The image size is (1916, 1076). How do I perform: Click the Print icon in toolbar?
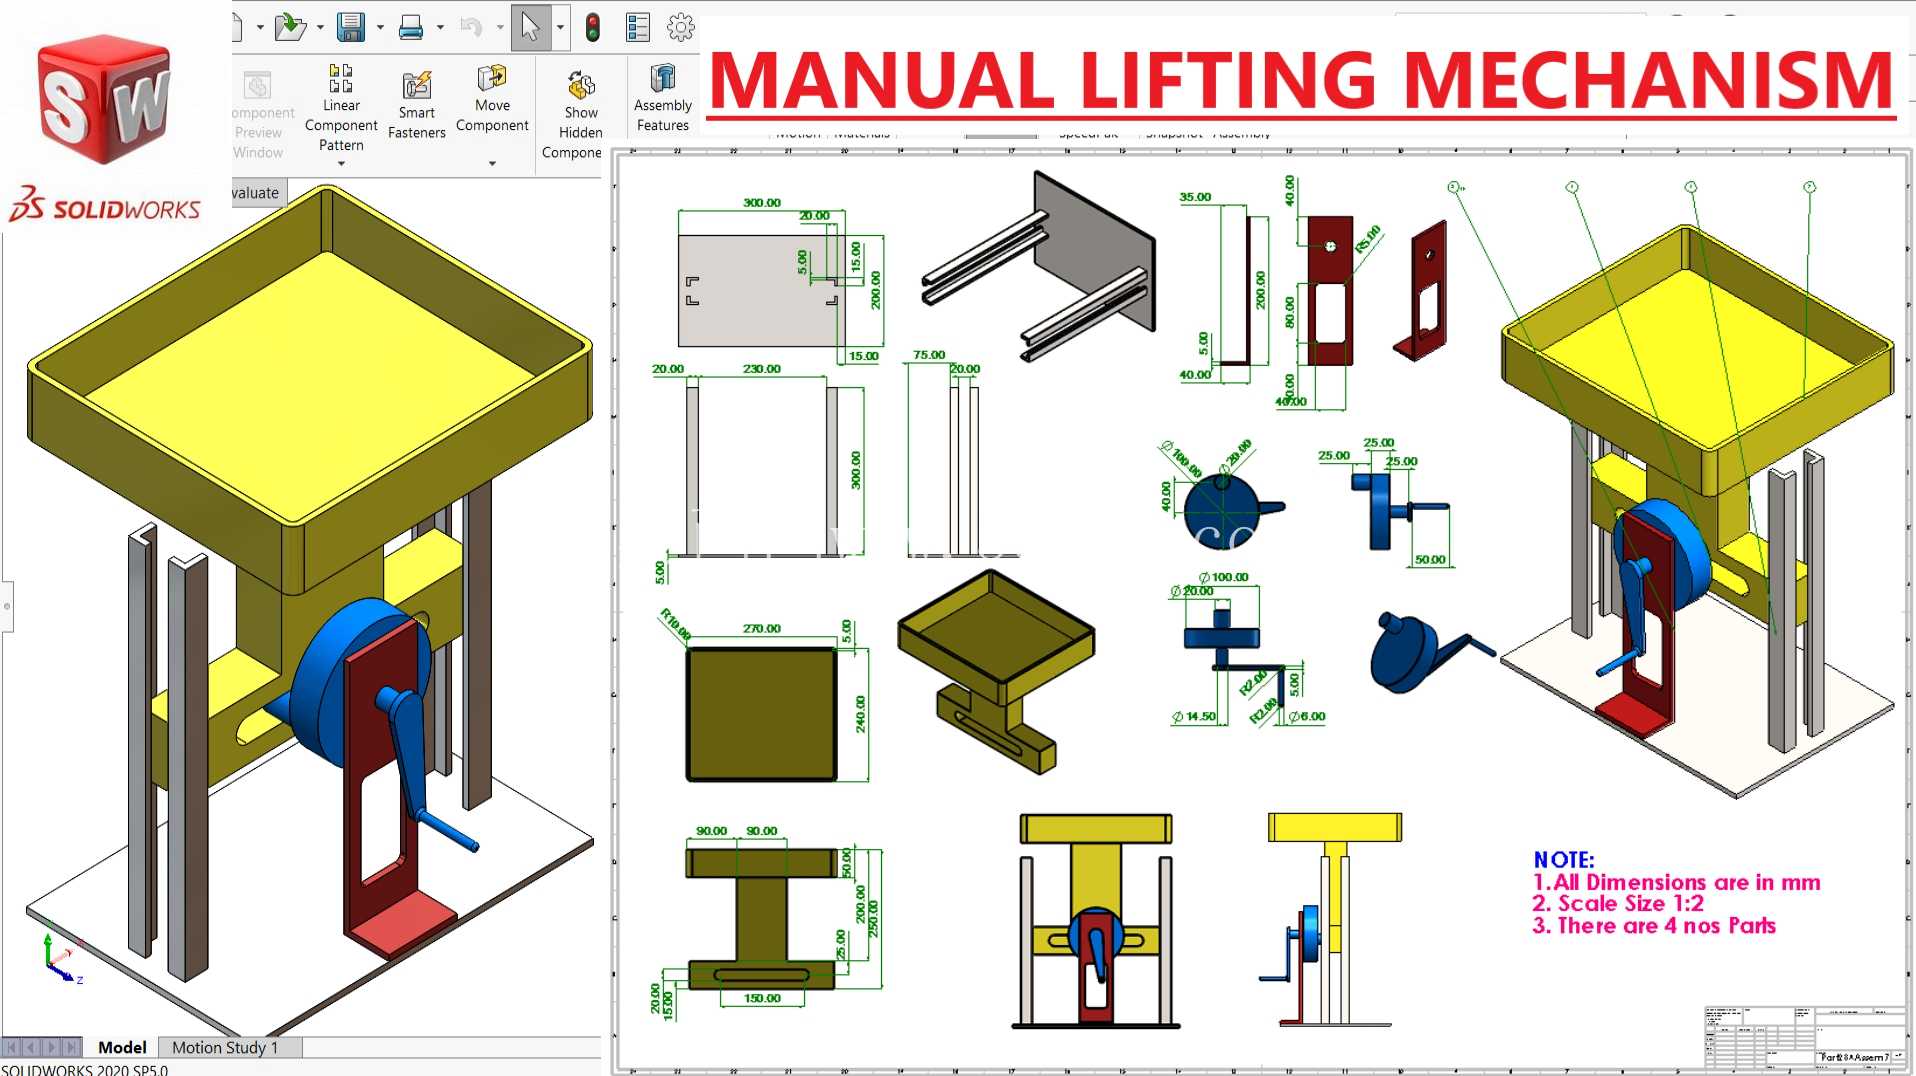point(410,28)
